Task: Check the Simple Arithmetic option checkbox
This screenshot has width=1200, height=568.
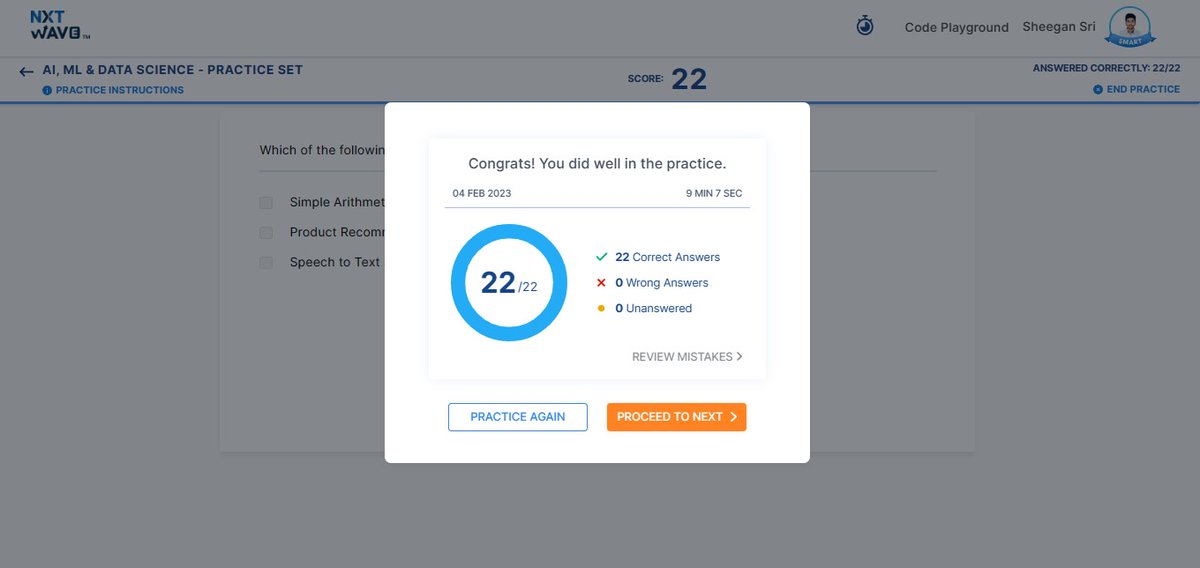Action: 266,202
